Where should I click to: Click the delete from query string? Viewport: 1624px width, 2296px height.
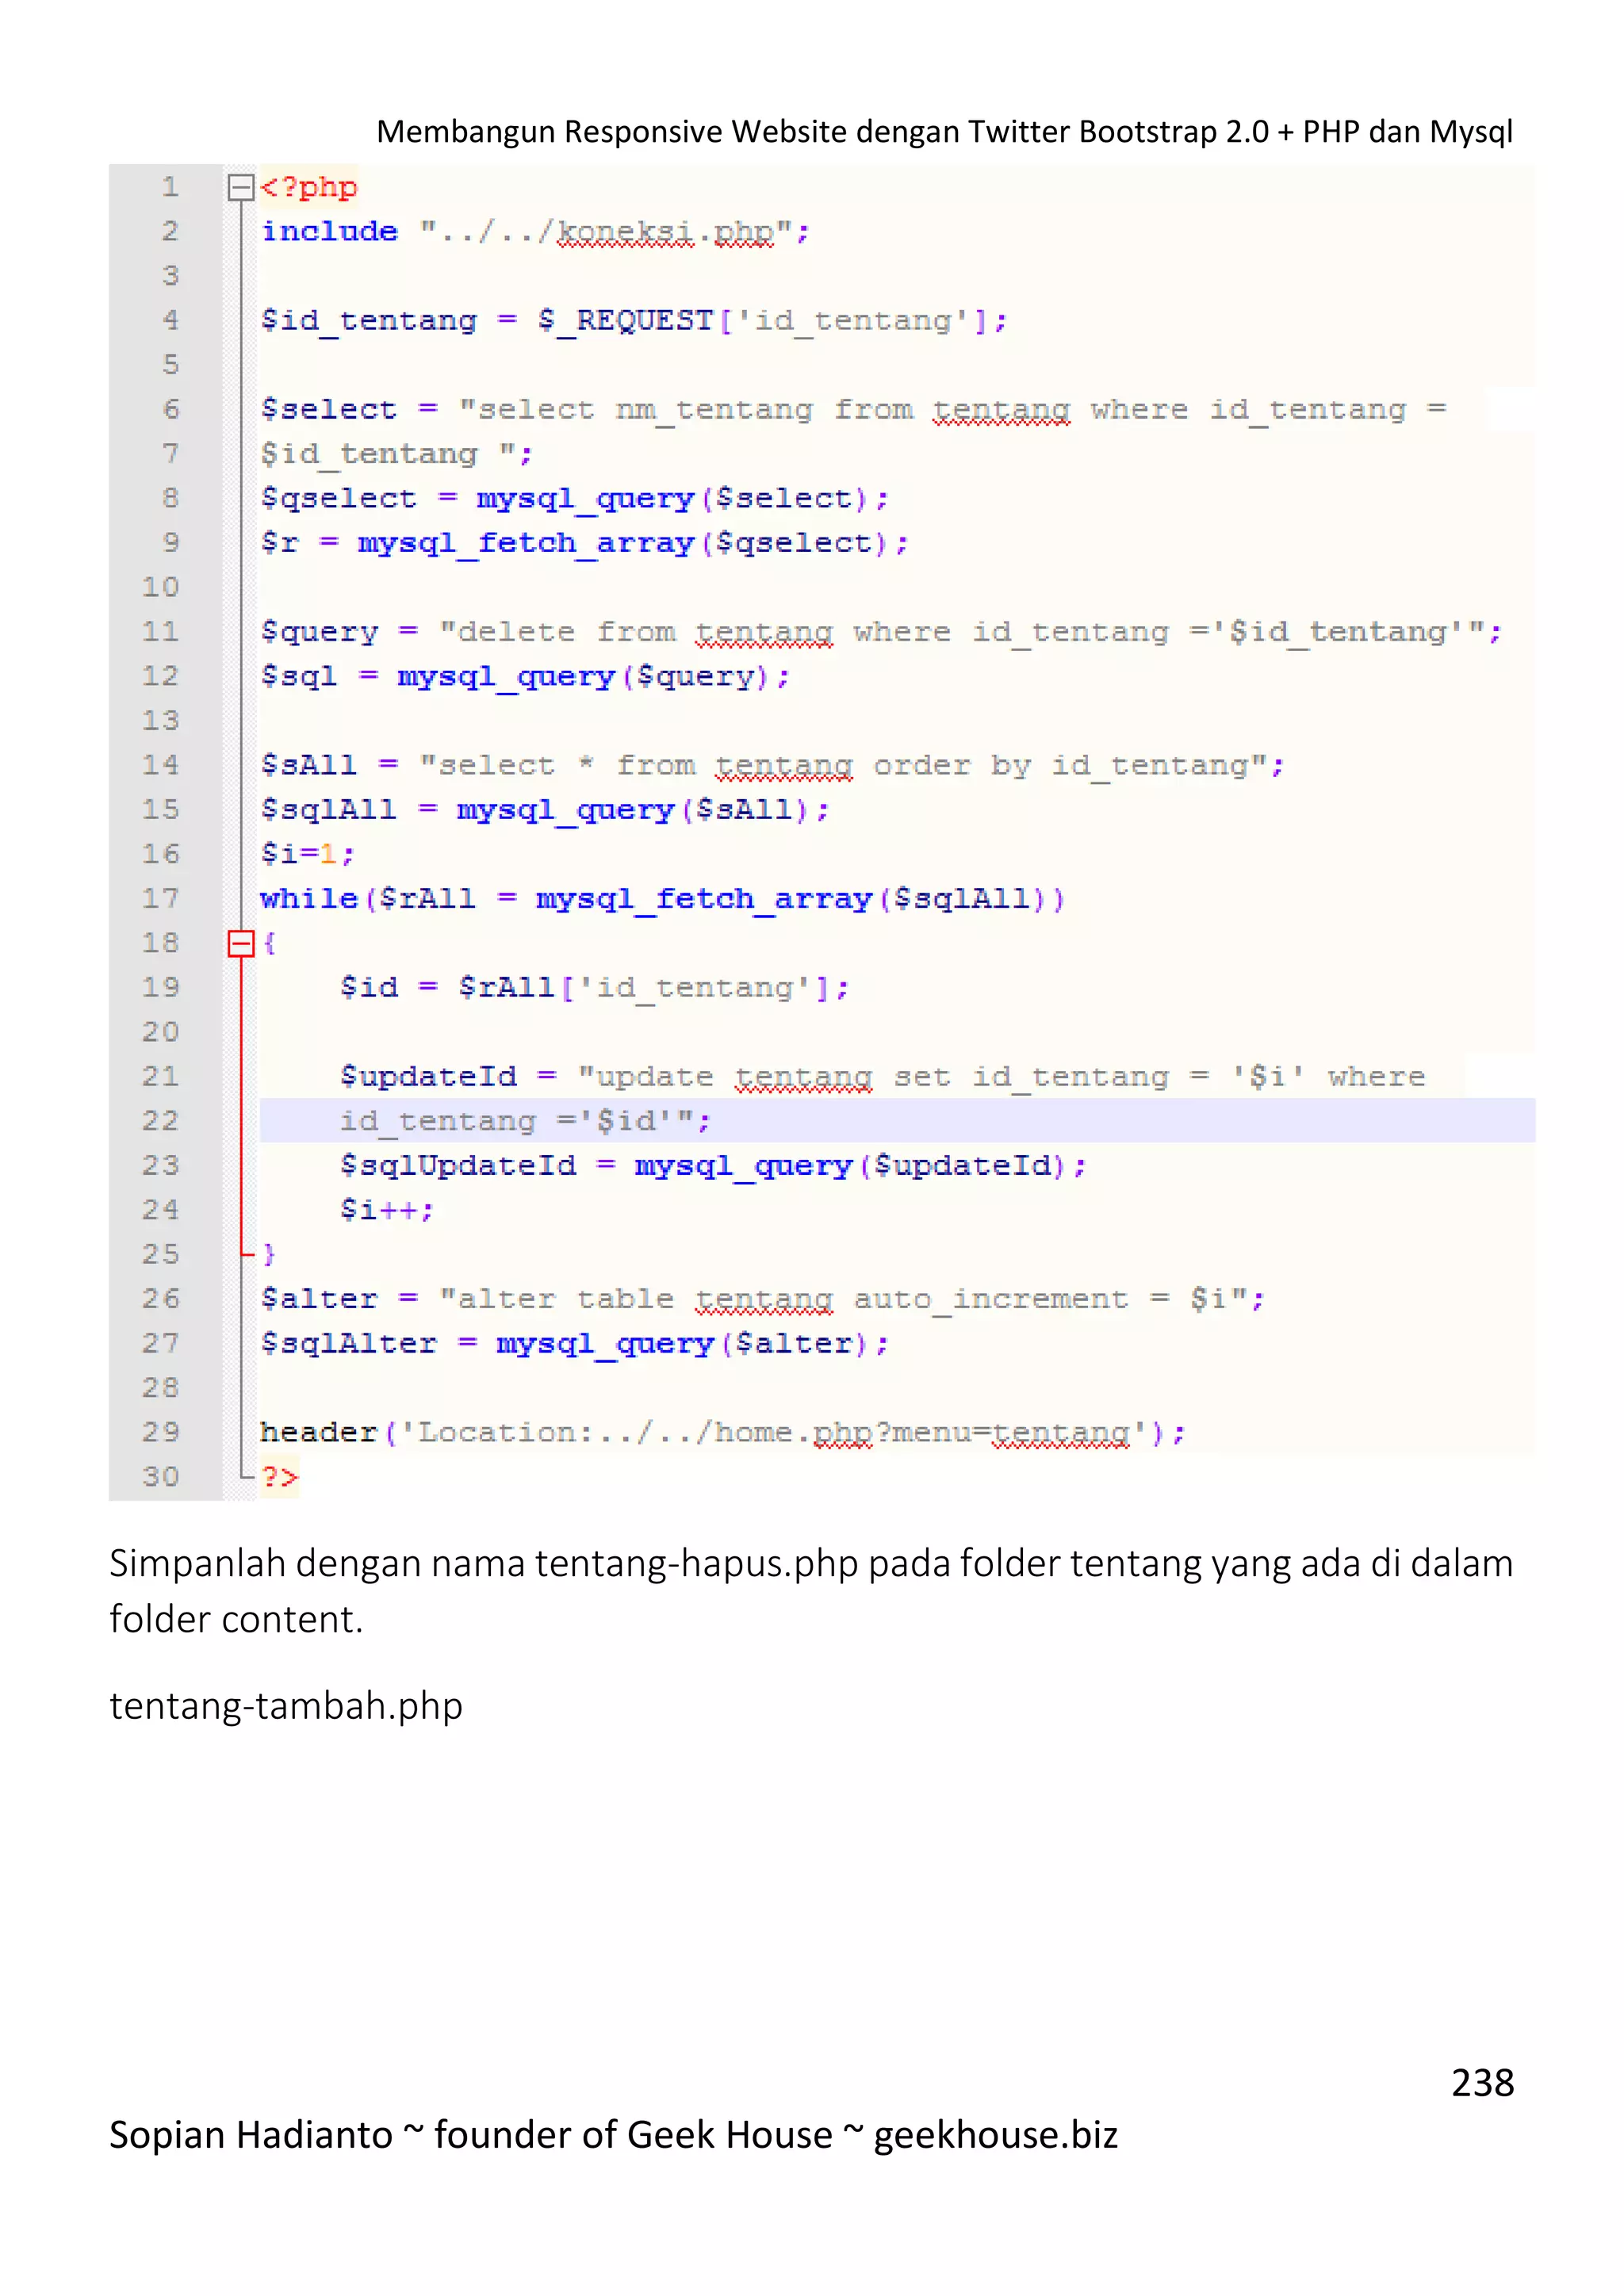(963, 632)
